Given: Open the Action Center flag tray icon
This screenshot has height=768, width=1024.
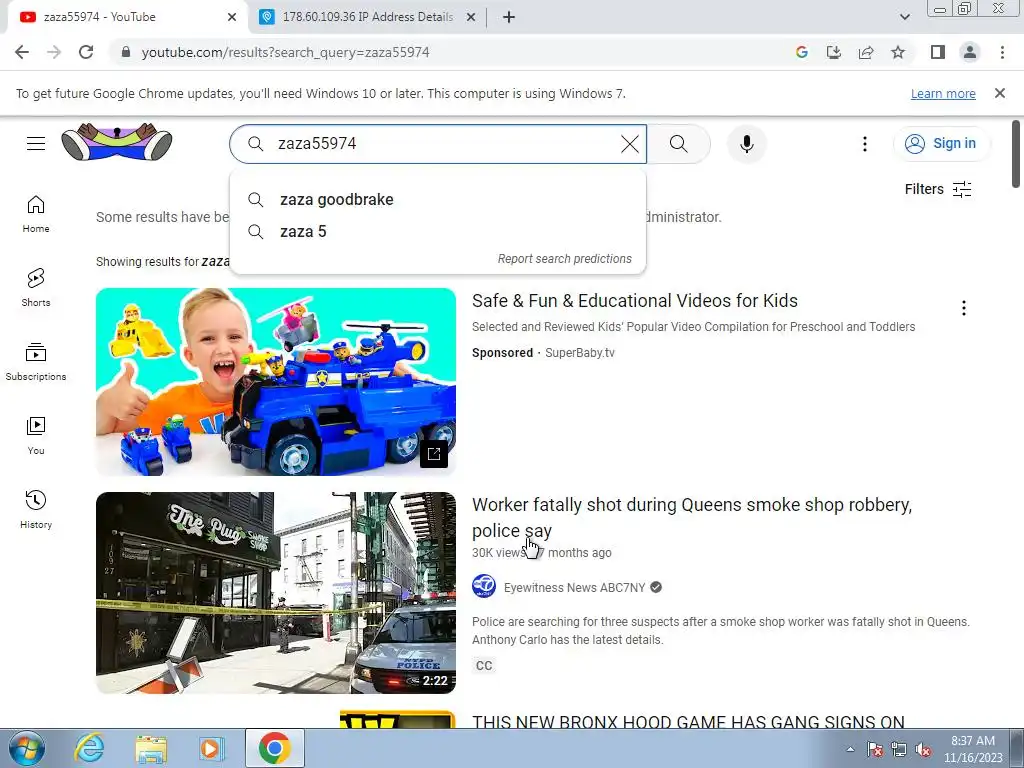Looking at the screenshot, I should coord(874,750).
